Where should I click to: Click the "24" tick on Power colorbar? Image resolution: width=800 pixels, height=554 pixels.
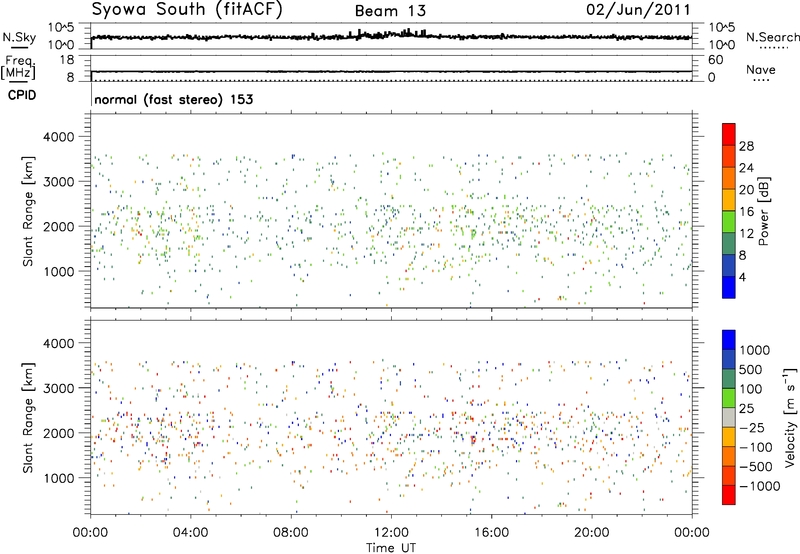point(746,168)
